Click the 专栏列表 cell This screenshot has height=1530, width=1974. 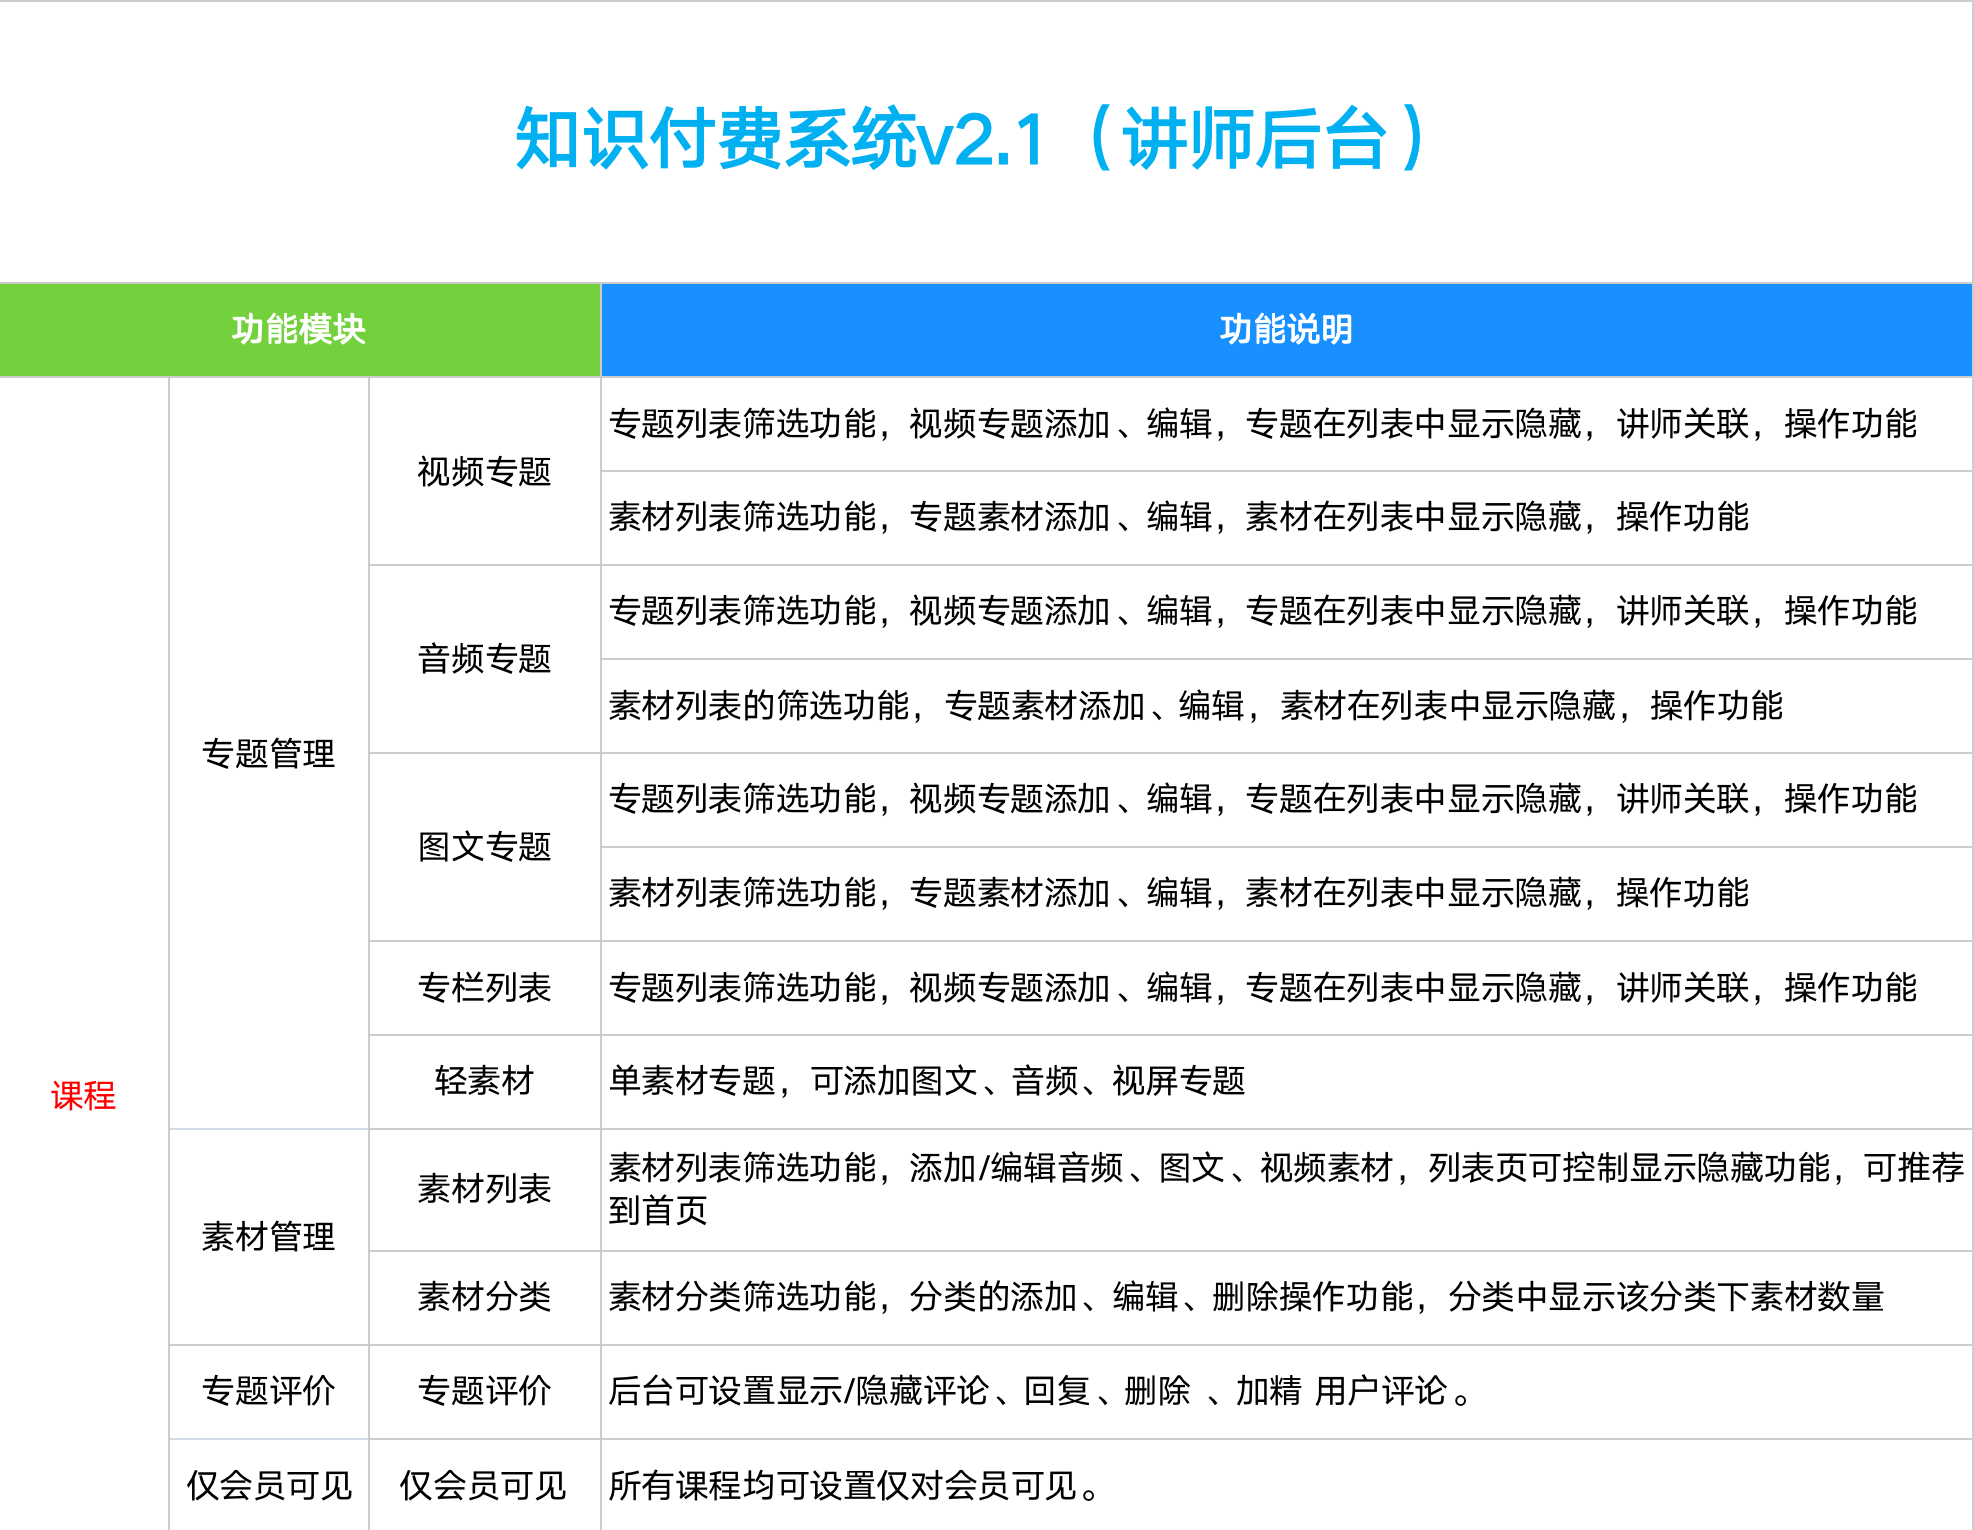coord(484,988)
